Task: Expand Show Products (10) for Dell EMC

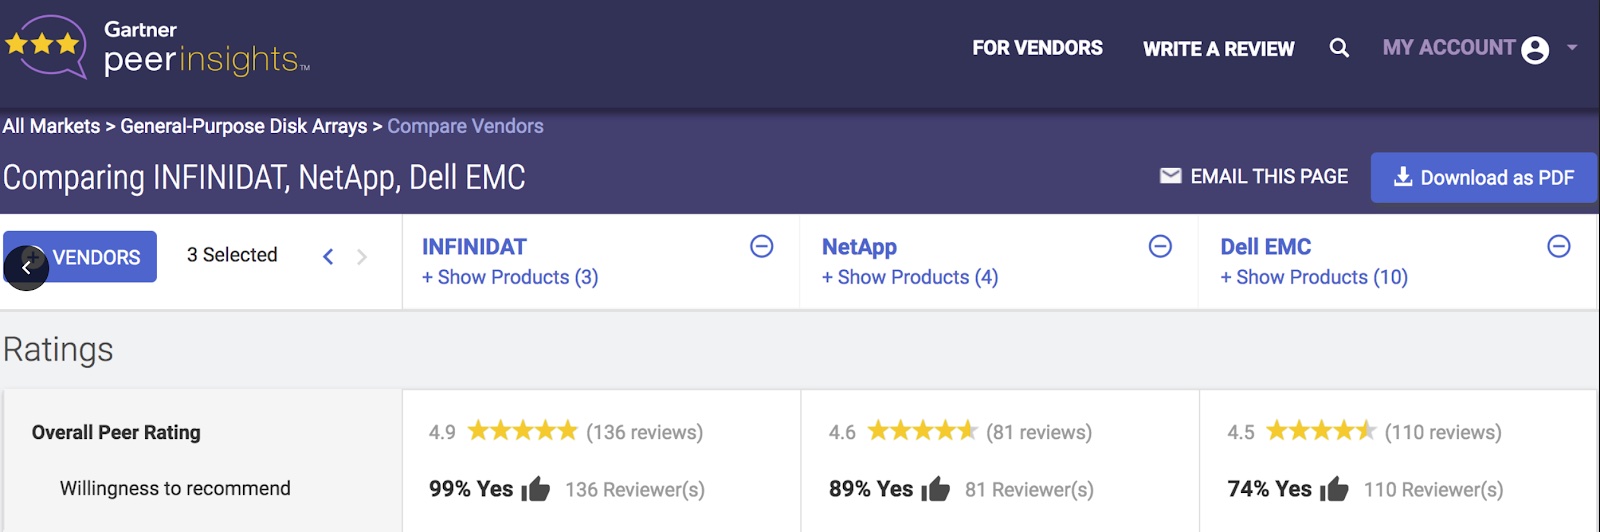Action: tap(1314, 277)
